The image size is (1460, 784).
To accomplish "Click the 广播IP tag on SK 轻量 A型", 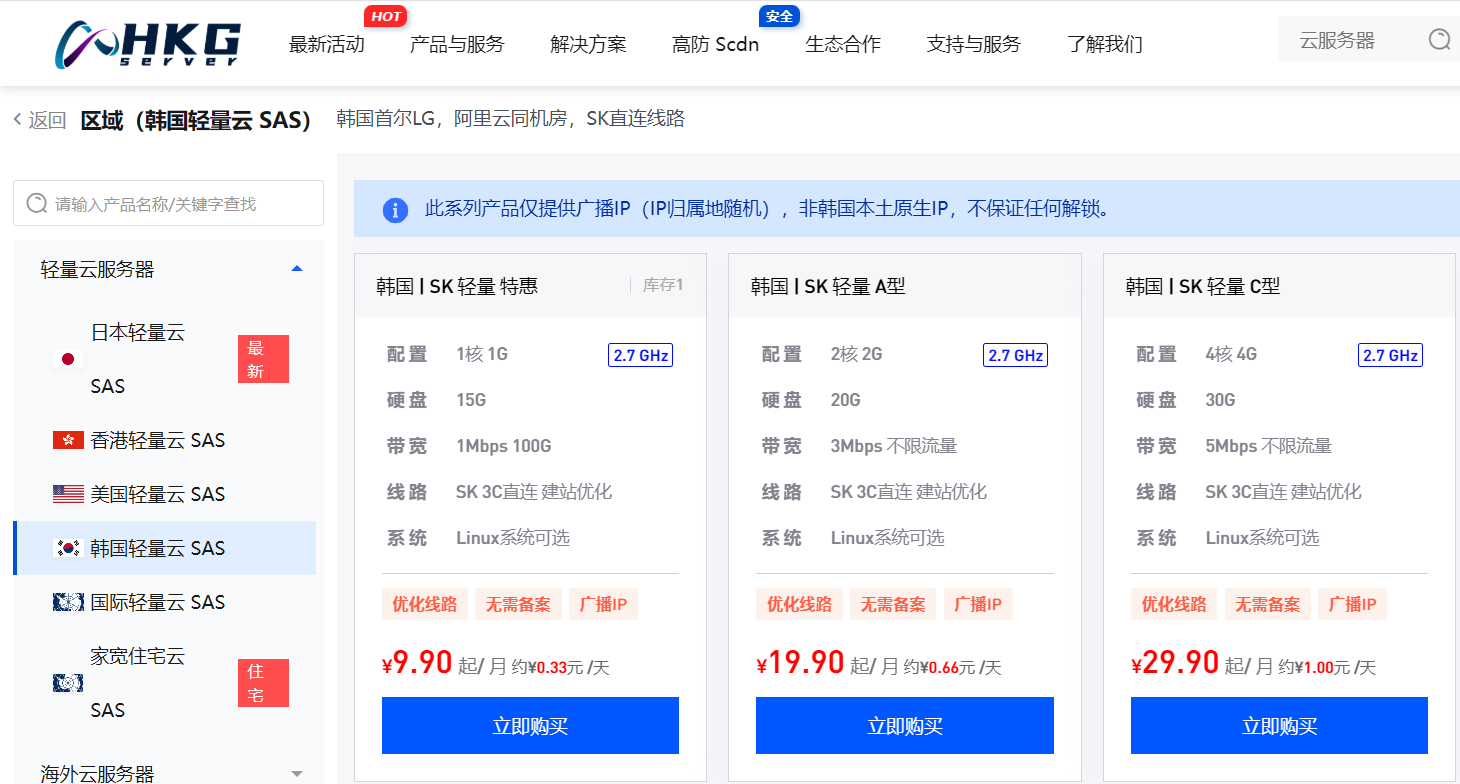I will 978,604.
